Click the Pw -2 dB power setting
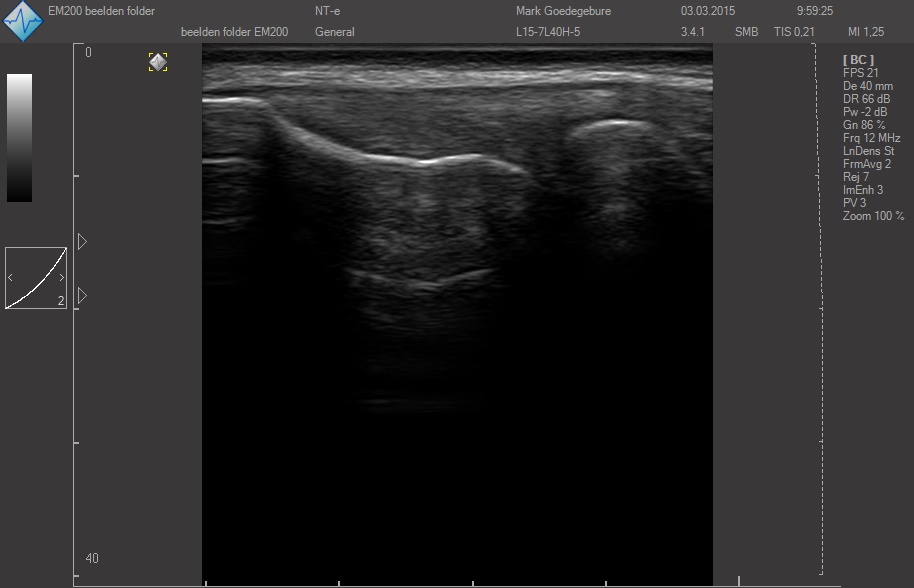914x588 pixels. 865,112
